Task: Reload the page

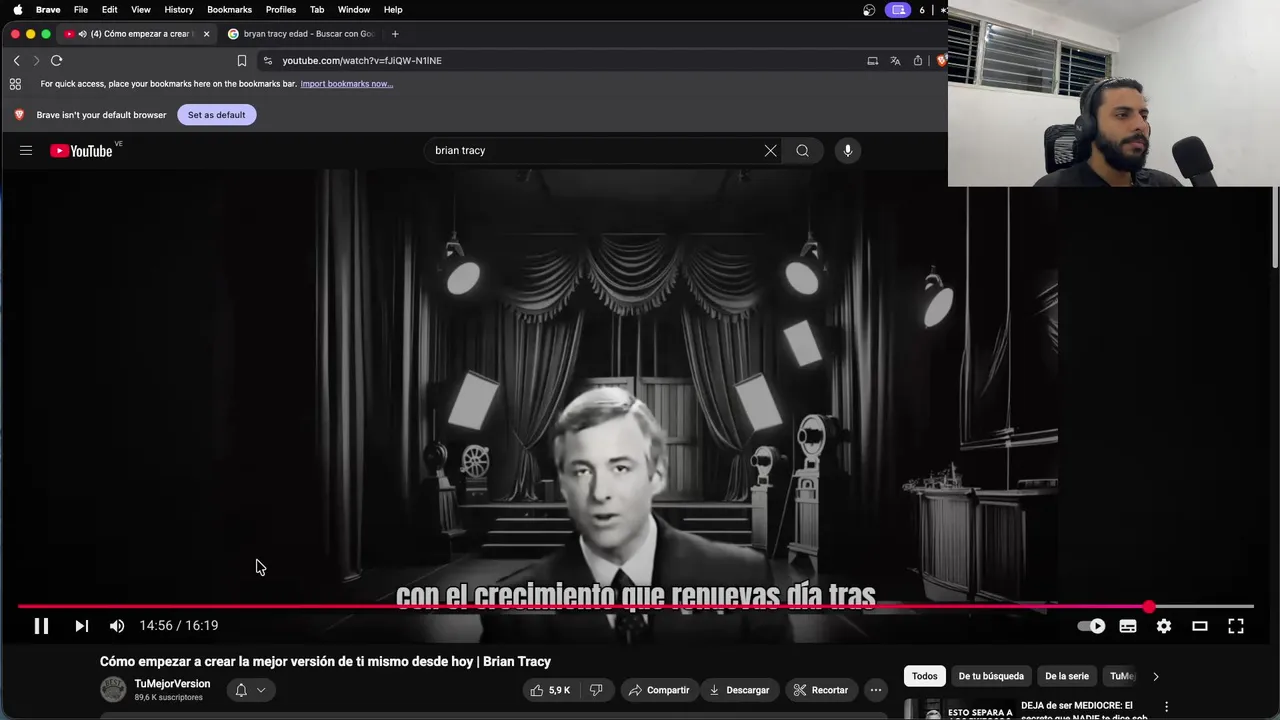Action: pyautogui.click(x=57, y=61)
